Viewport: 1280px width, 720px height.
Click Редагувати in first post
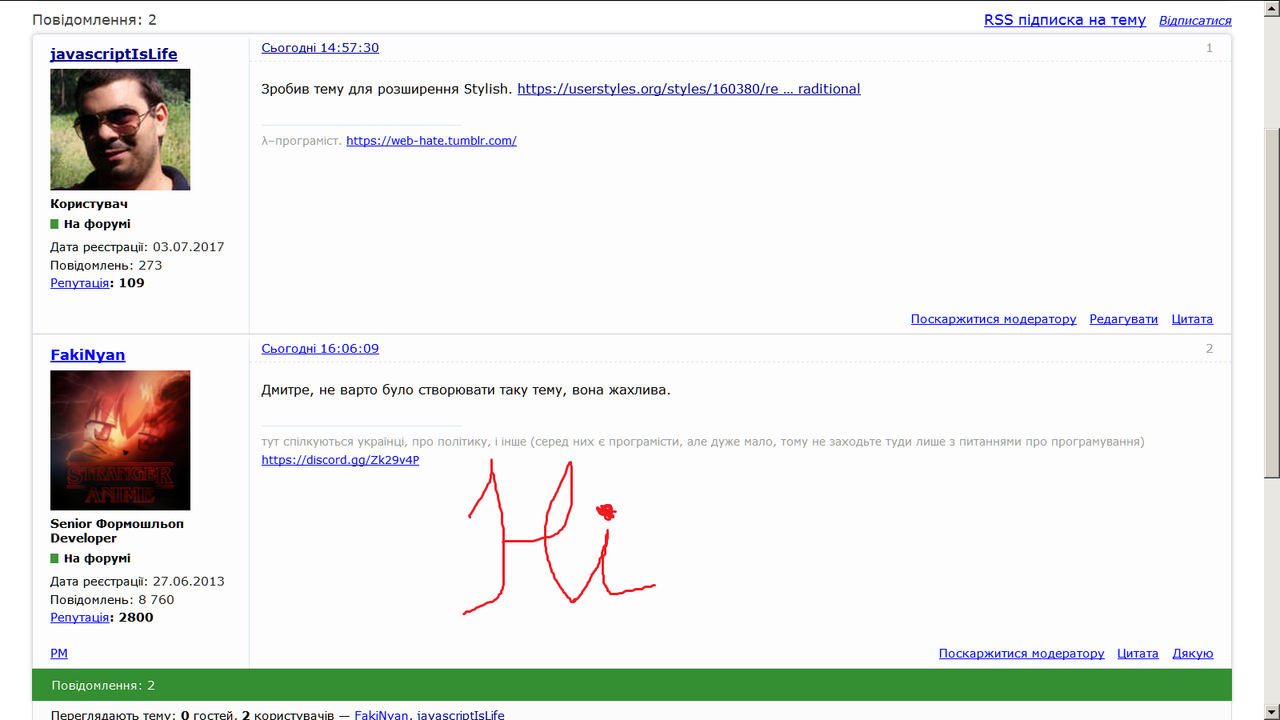pyautogui.click(x=1123, y=319)
